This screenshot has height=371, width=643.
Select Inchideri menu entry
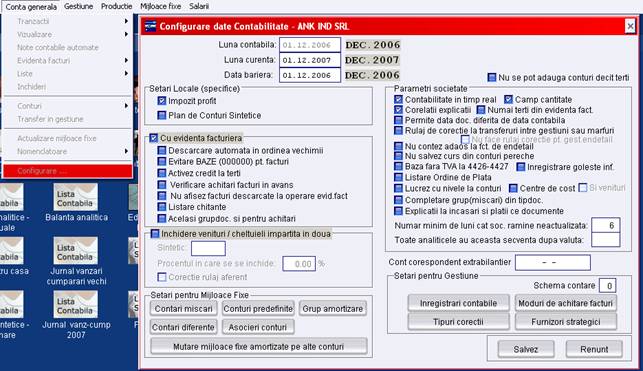pyautogui.click(x=68, y=87)
